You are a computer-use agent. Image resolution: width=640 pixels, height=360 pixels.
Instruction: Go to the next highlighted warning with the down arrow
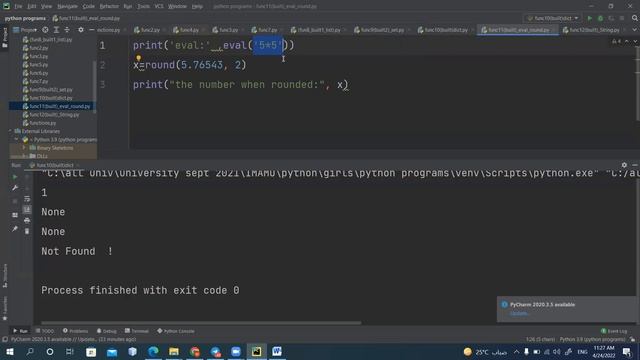[635, 41]
